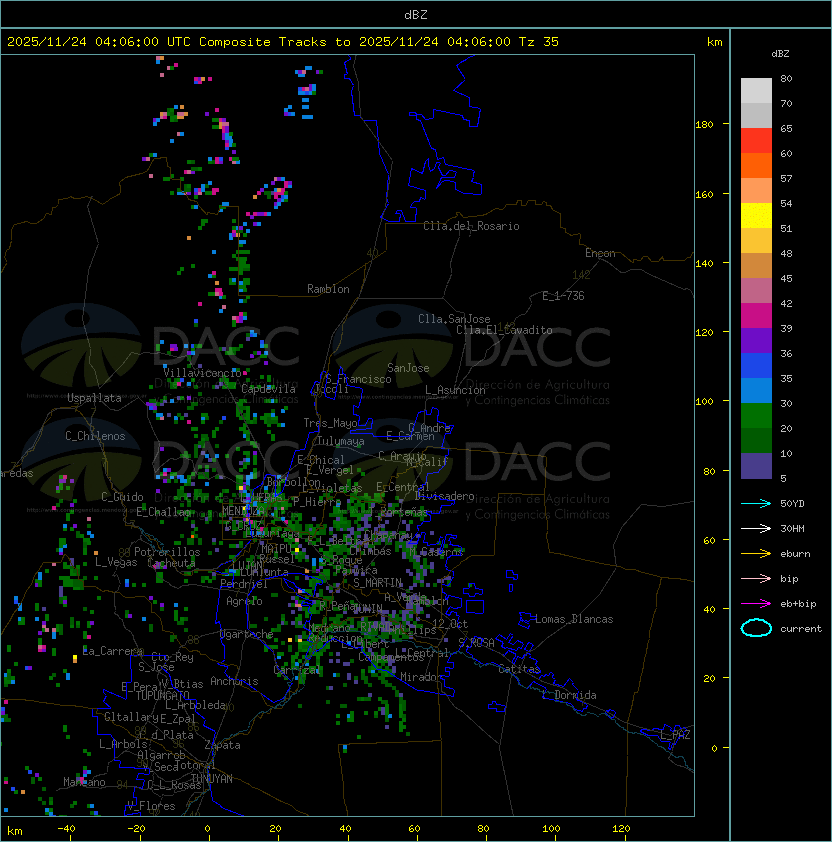This screenshot has width=832, height=842.
Task: Click the yellow eburn arrow legend icon
Action: tap(756, 554)
